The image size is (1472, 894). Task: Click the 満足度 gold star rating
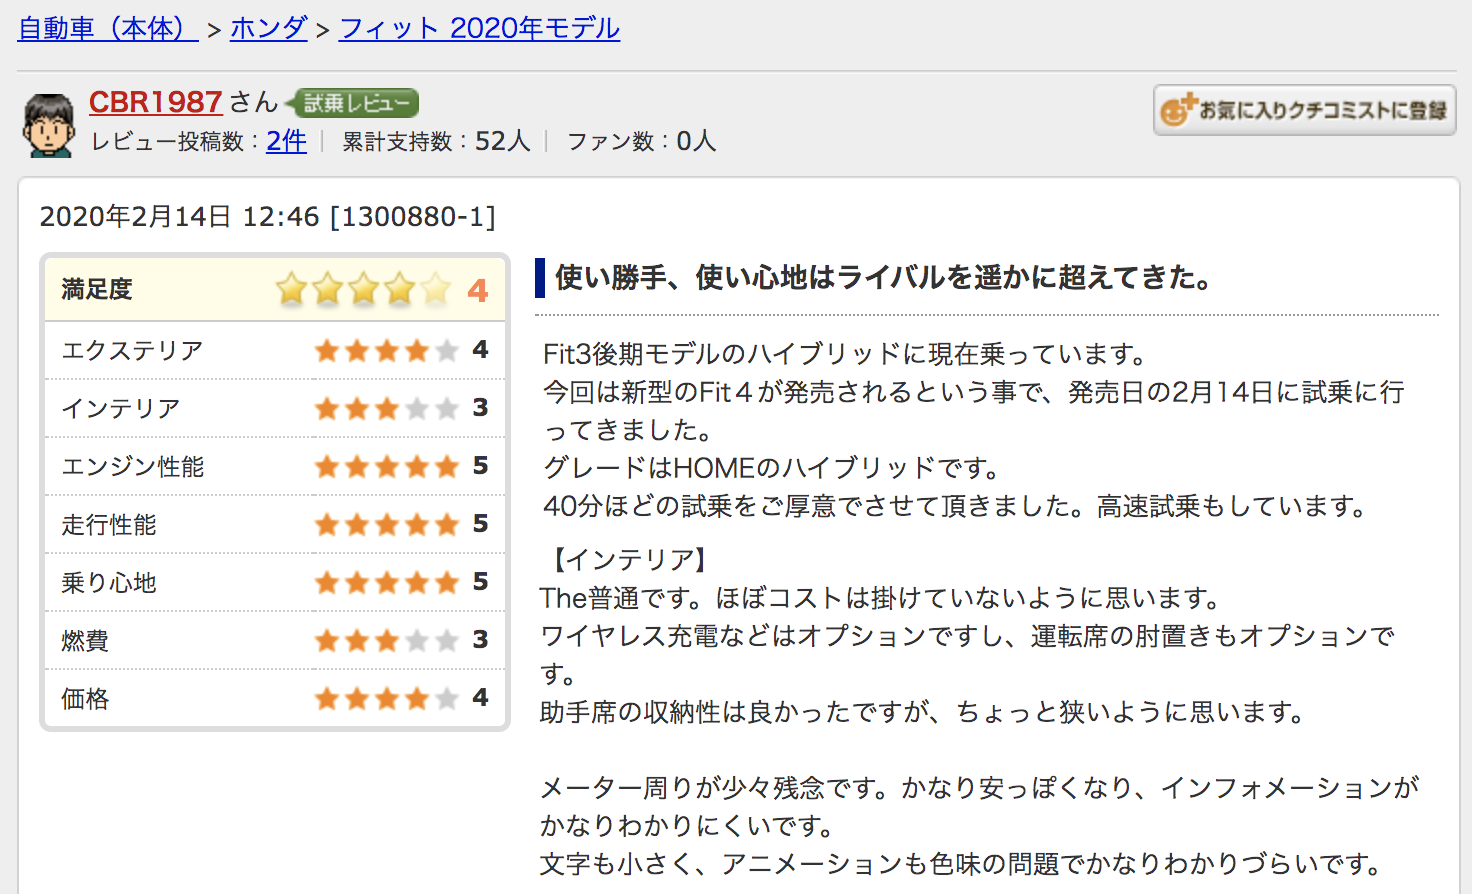pos(363,290)
